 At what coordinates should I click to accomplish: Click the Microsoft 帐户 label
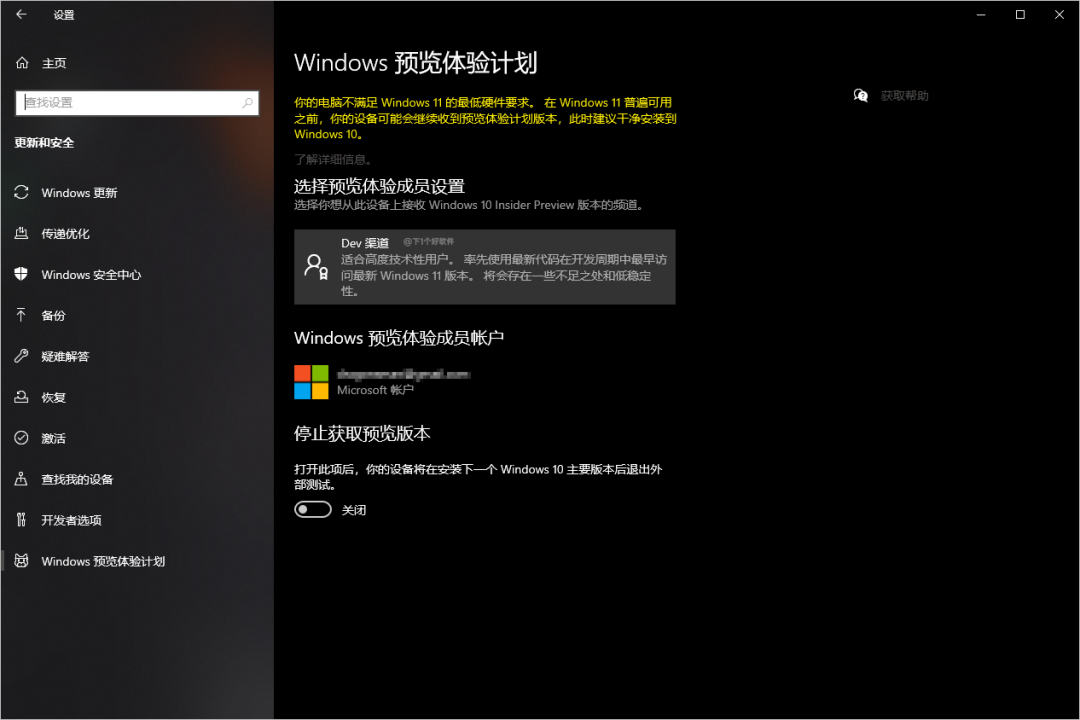click(x=375, y=390)
